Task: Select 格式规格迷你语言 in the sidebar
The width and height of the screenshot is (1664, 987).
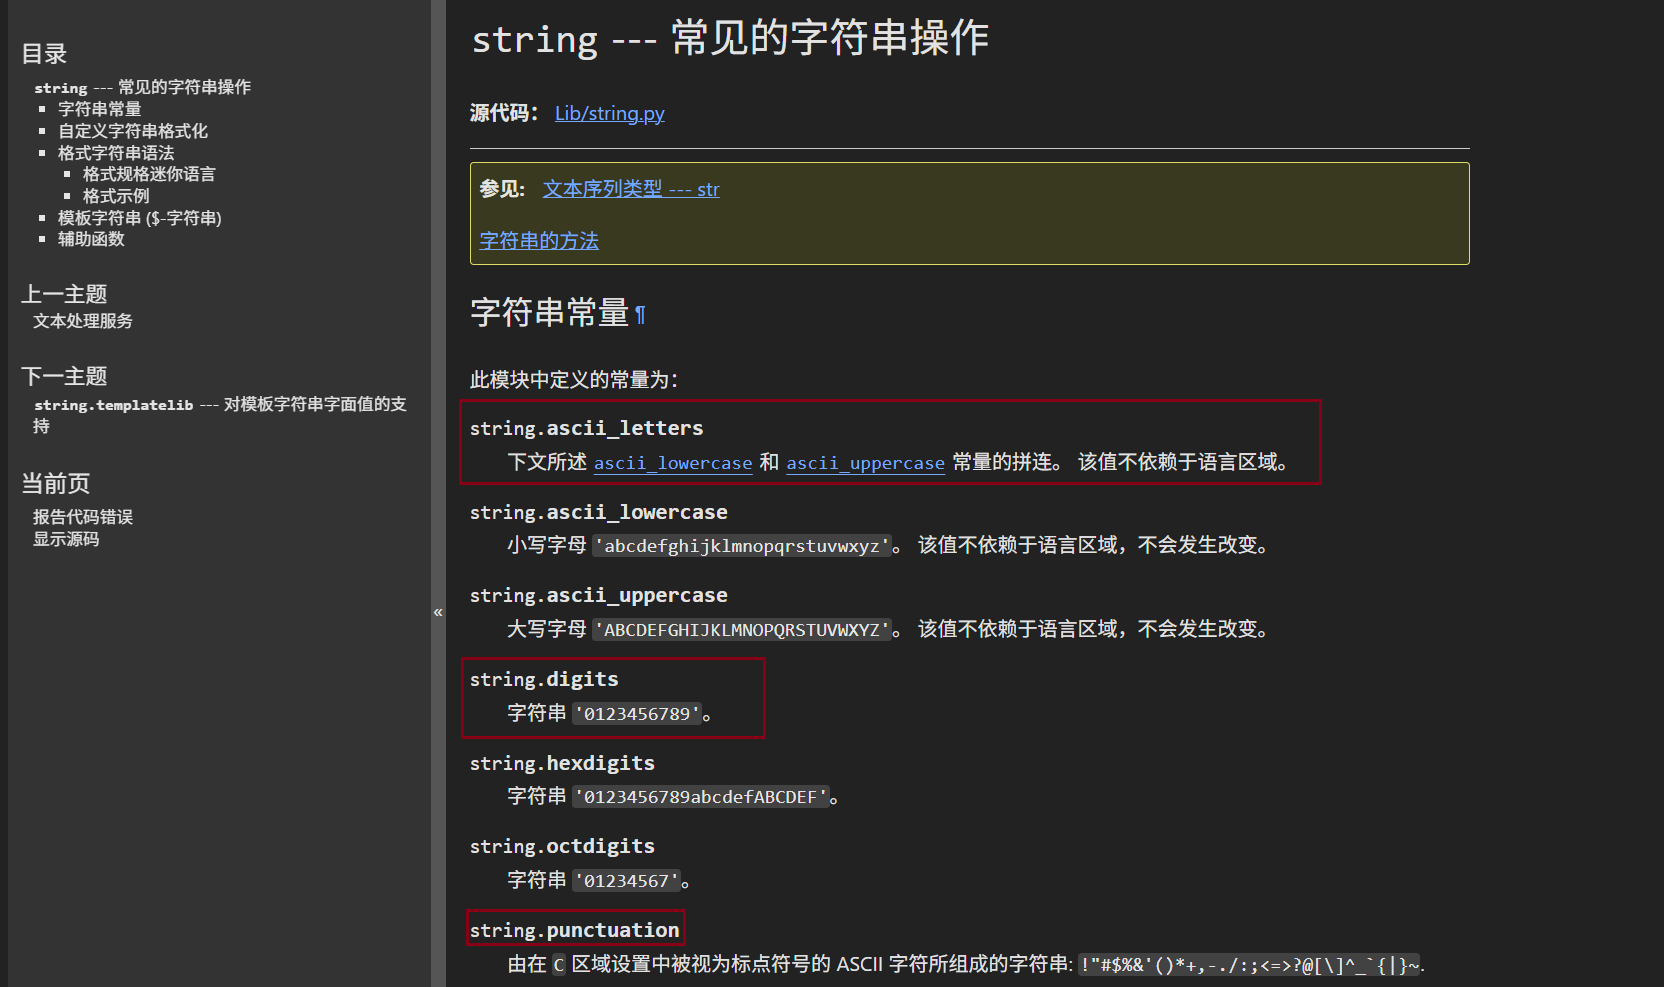Action: (149, 174)
